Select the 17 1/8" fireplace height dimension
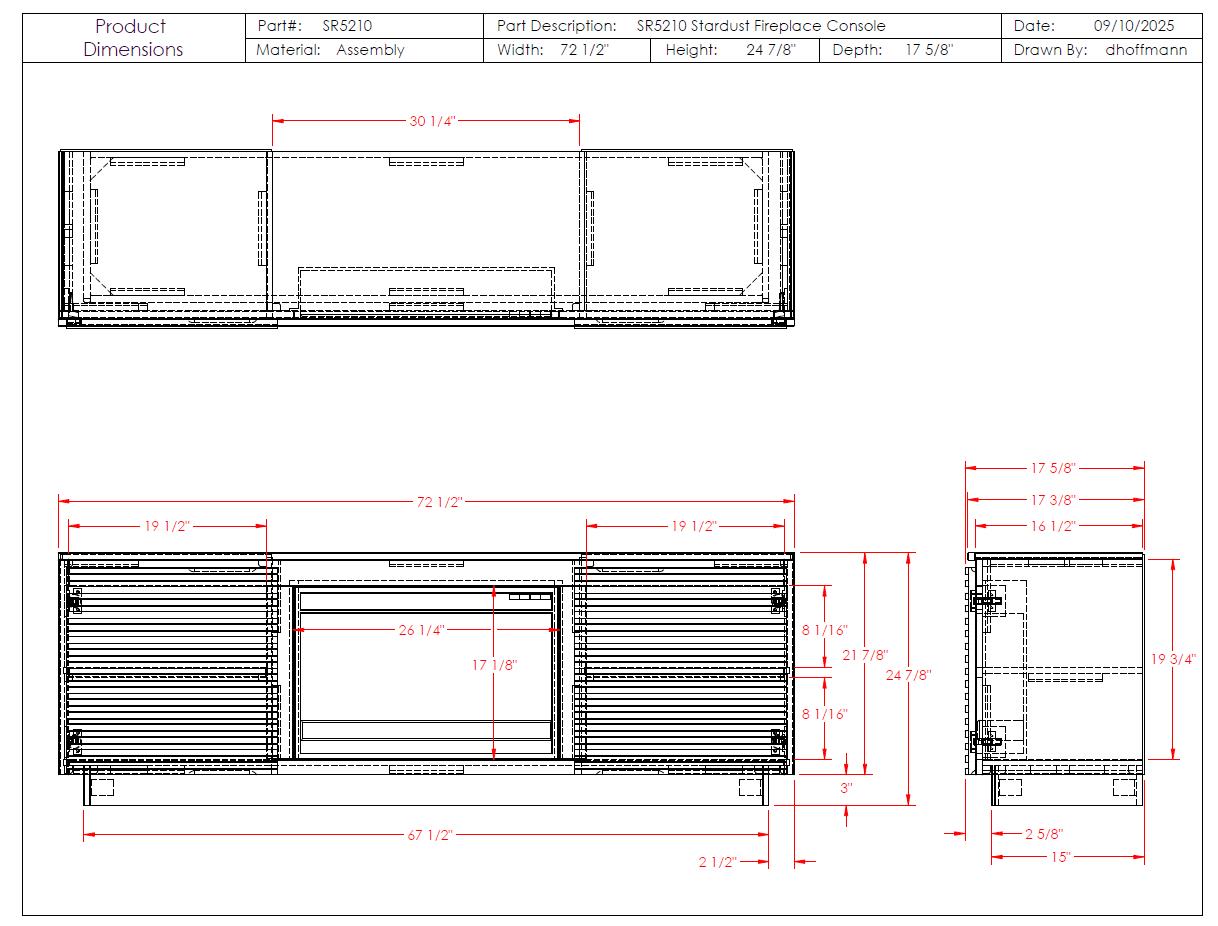The width and height of the screenshot is (1218, 926). click(495, 664)
